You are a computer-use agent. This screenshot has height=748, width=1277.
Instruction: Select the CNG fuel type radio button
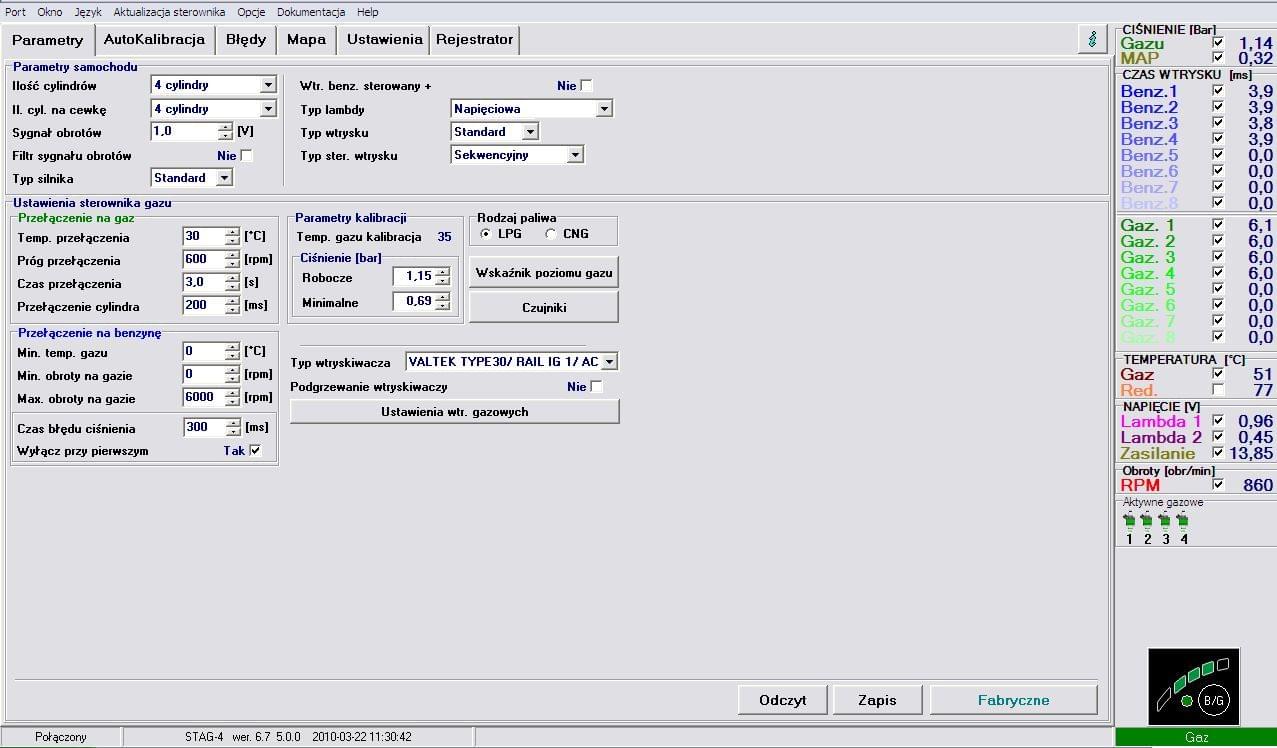tap(551, 234)
